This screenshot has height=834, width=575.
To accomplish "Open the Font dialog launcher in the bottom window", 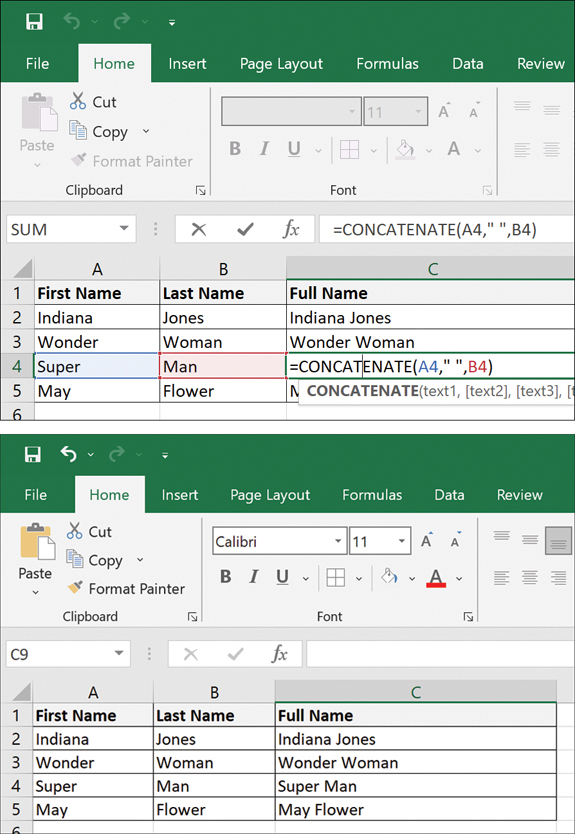I will point(468,617).
